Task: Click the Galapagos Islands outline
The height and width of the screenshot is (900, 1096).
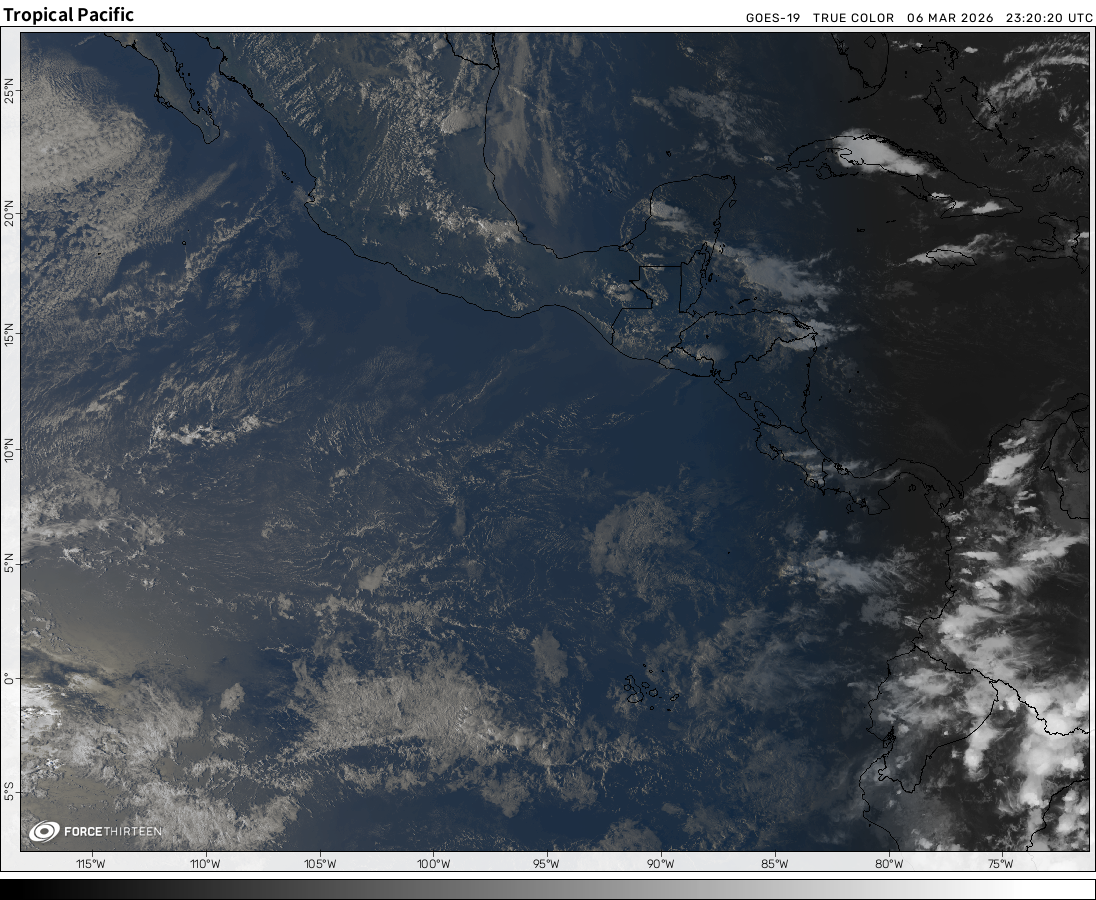Action: [x=638, y=688]
